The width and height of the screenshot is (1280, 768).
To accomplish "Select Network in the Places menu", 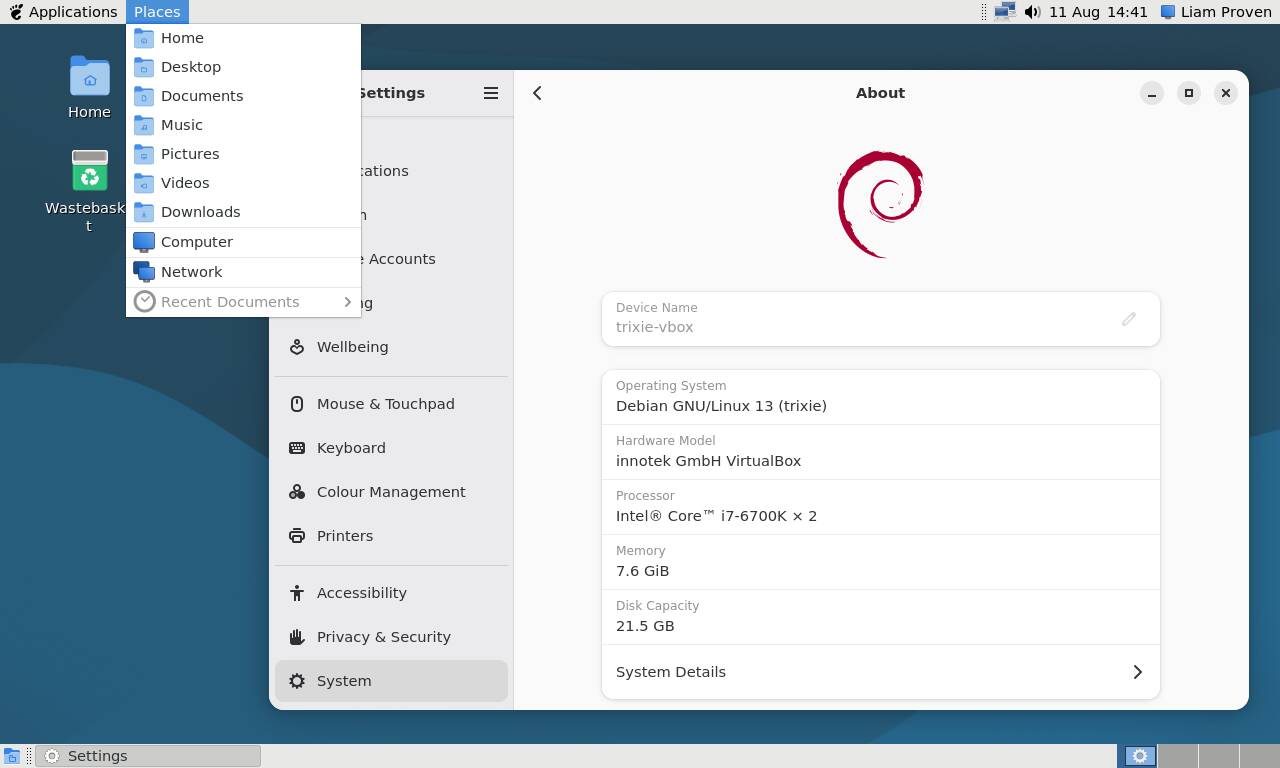I will click(x=191, y=272).
